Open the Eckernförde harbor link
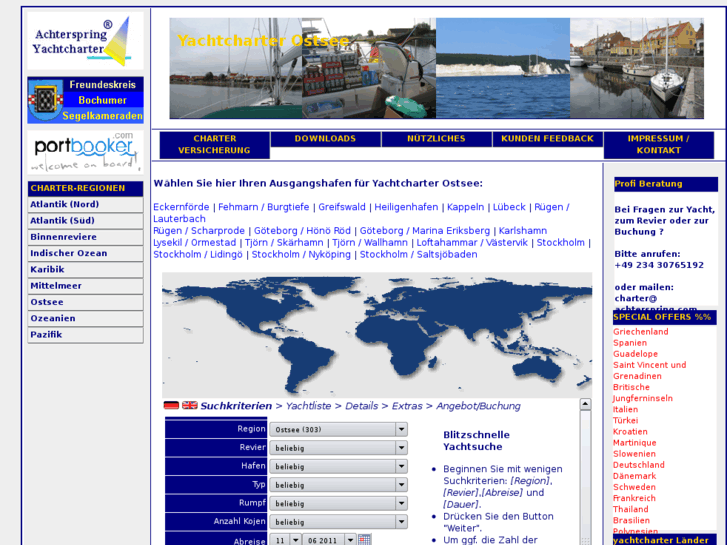 tap(181, 207)
